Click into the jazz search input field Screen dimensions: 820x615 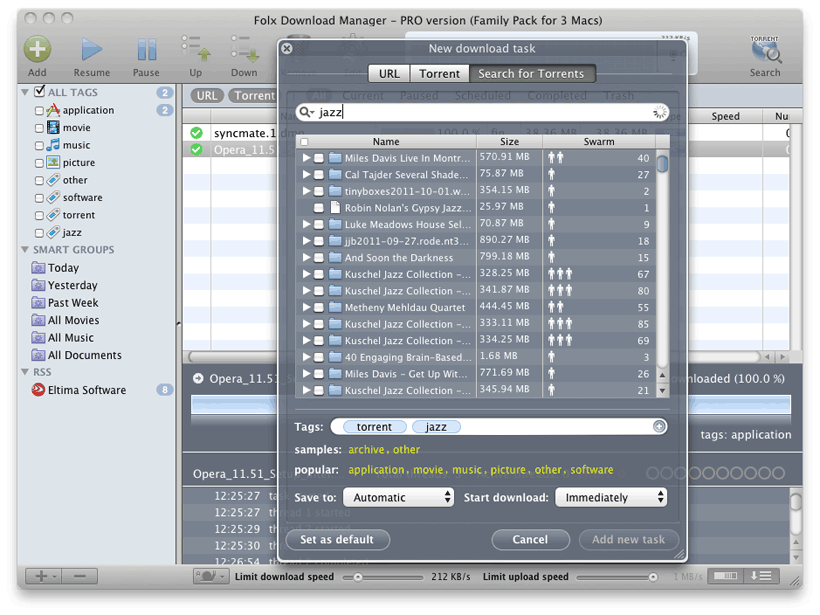click(x=484, y=112)
